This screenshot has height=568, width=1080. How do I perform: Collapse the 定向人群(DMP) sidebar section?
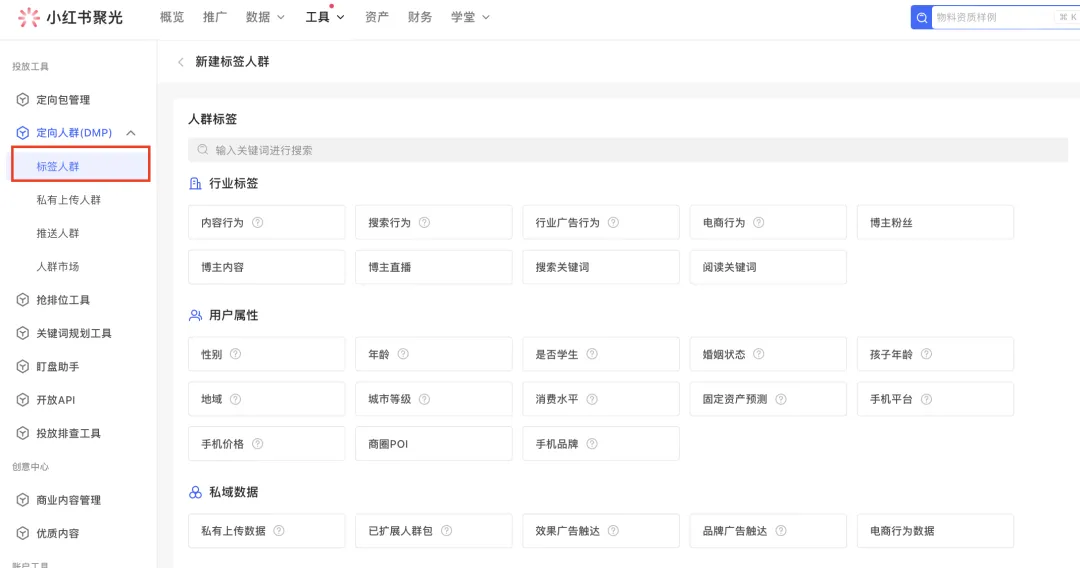click(x=131, y=133)
